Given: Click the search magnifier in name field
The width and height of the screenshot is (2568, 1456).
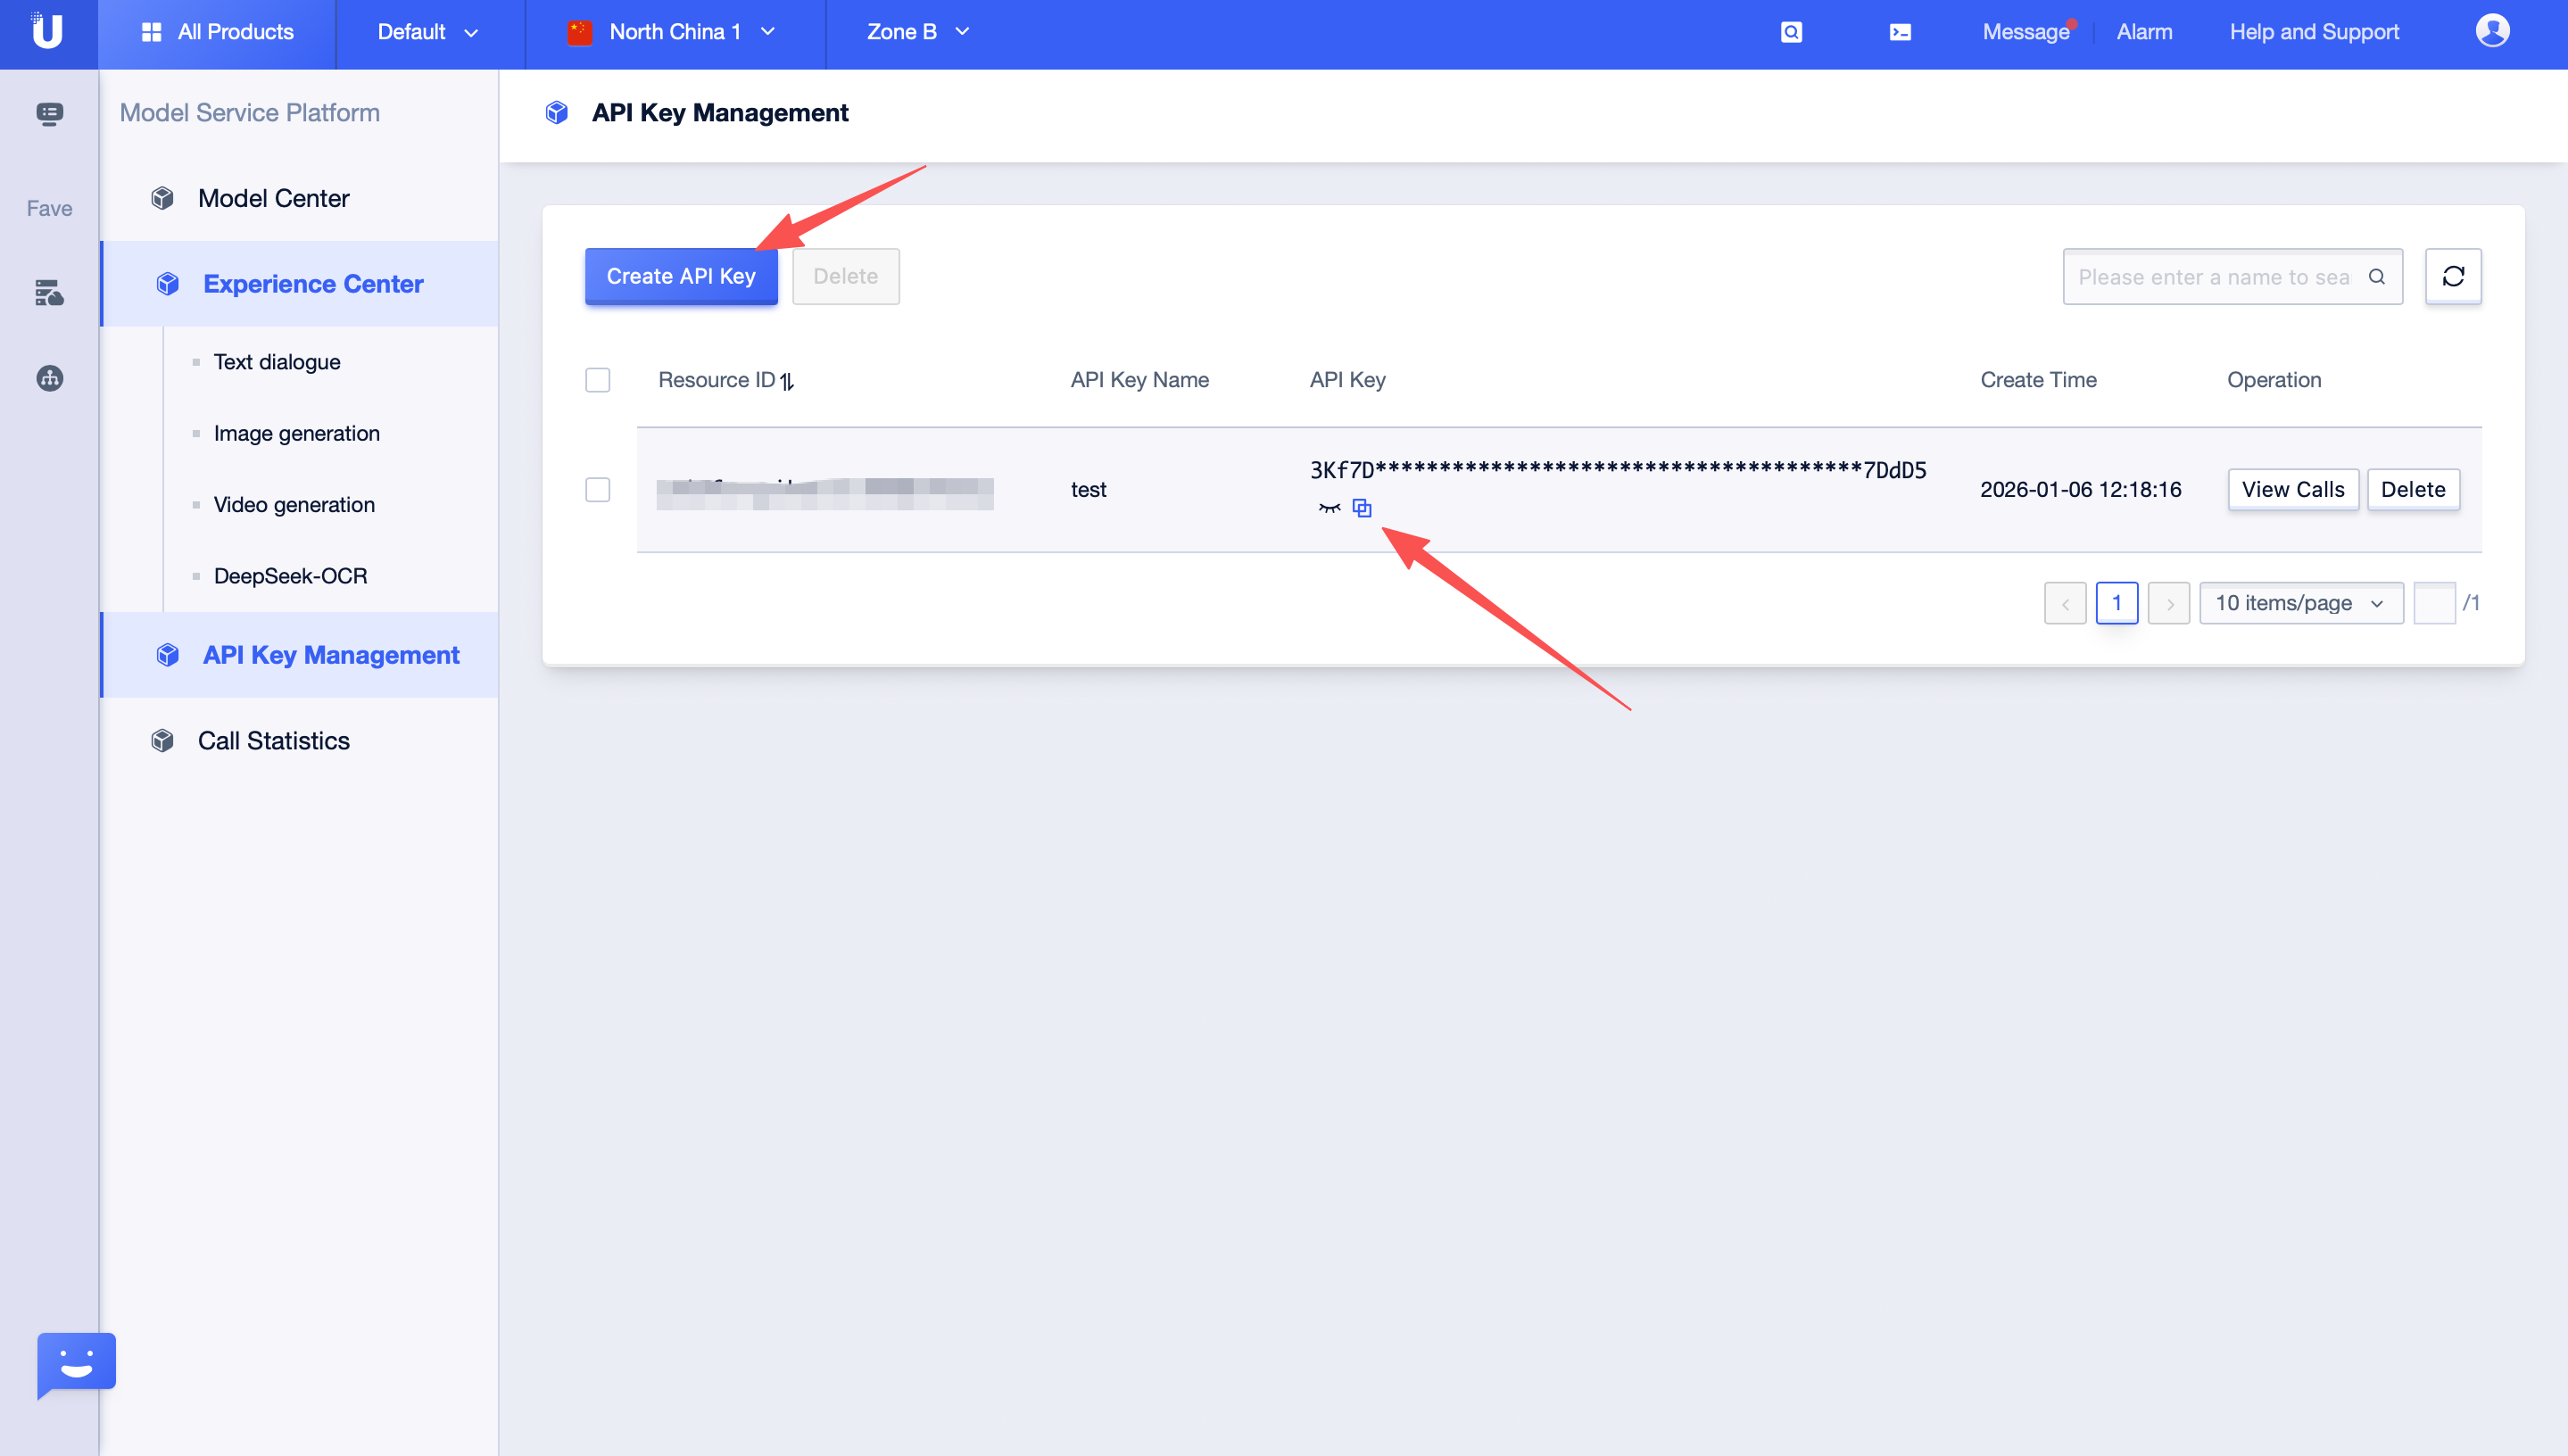Looking at the screenshot, I should 2376,277.
